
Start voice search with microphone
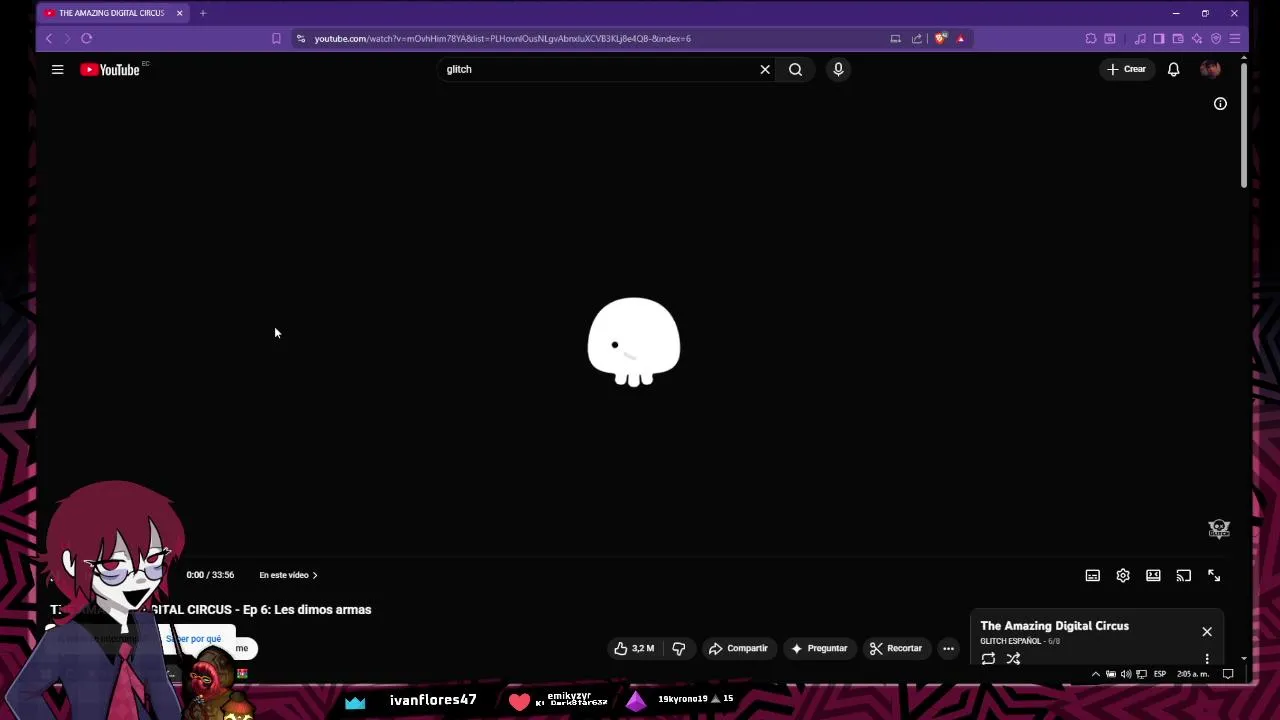click(x=838, y=69)
